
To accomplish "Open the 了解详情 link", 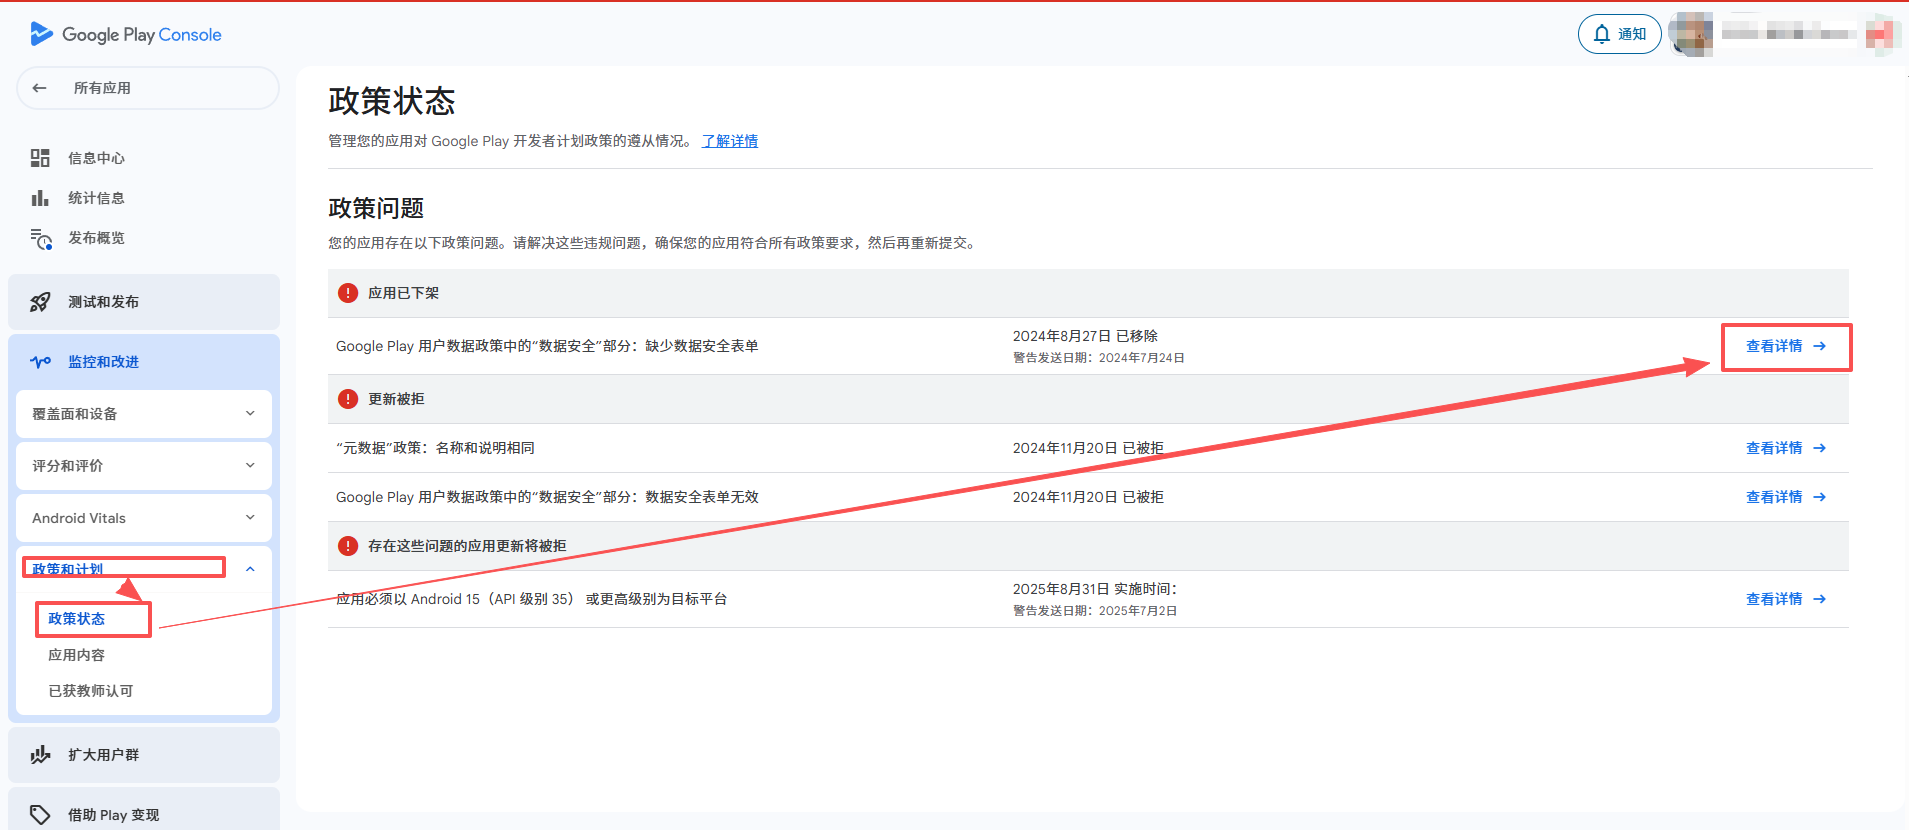I will click(x=730, y=141).
